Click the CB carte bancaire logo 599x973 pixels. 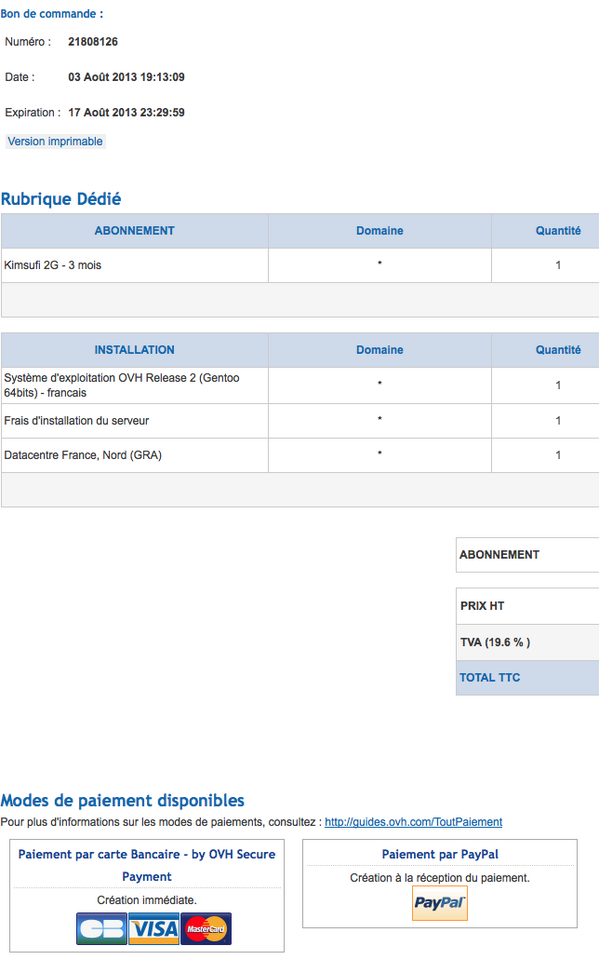(x=101, y=929)
